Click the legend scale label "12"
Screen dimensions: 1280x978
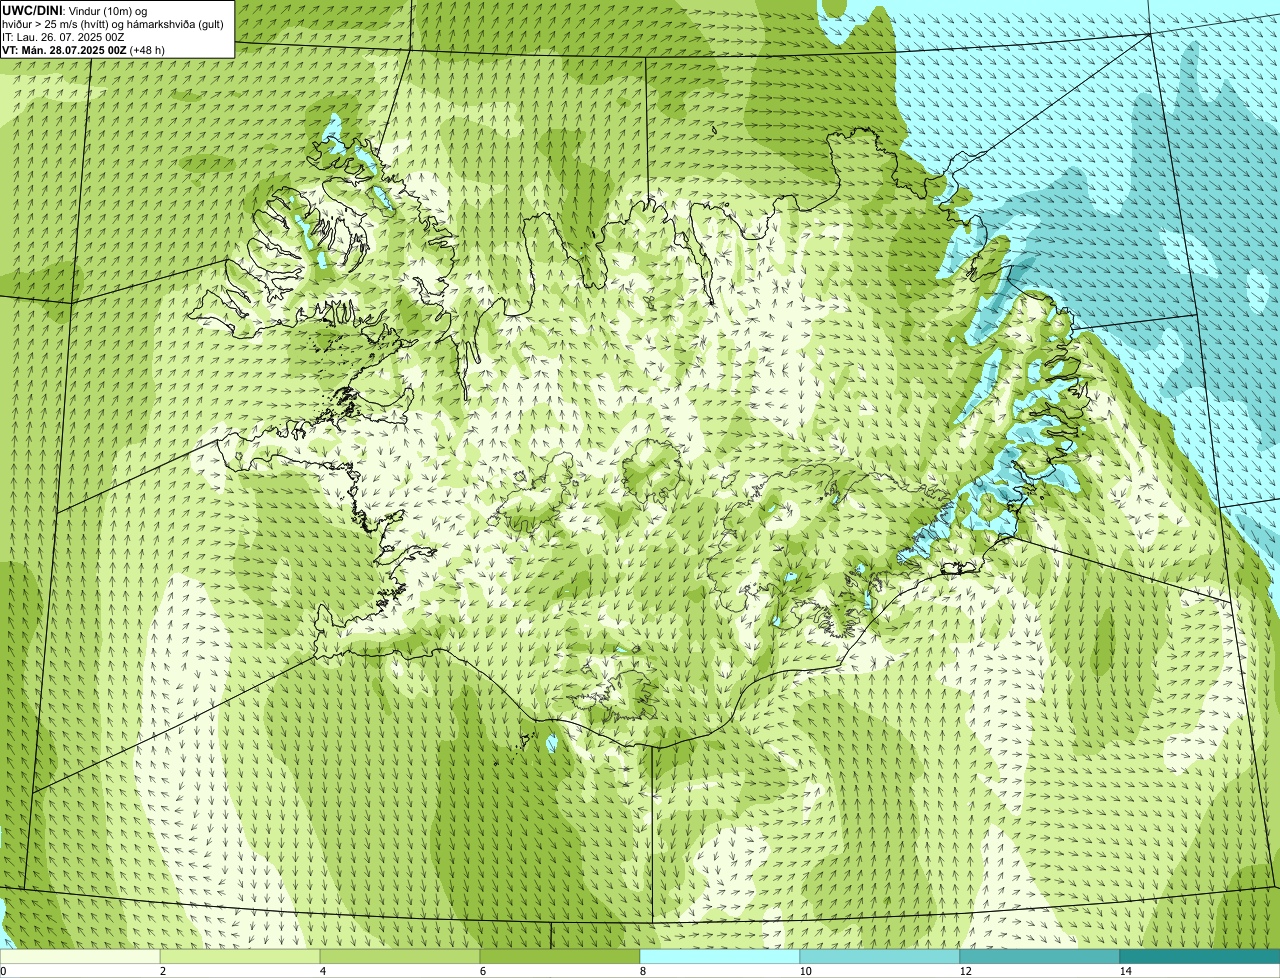[965, 971]
